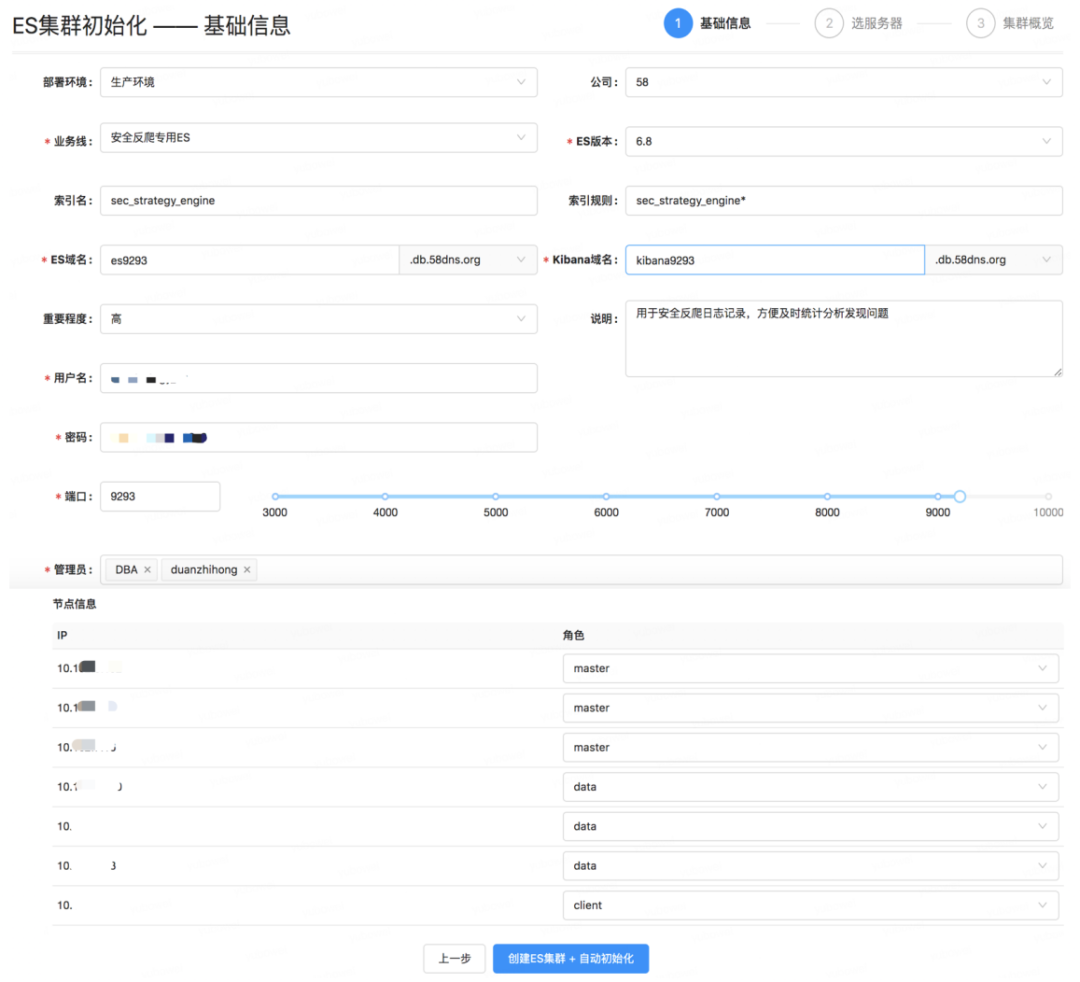The width and height of the screenshot is (1080, 982).
Task: Go to step 2 选服务器
Action: [858, 23]
